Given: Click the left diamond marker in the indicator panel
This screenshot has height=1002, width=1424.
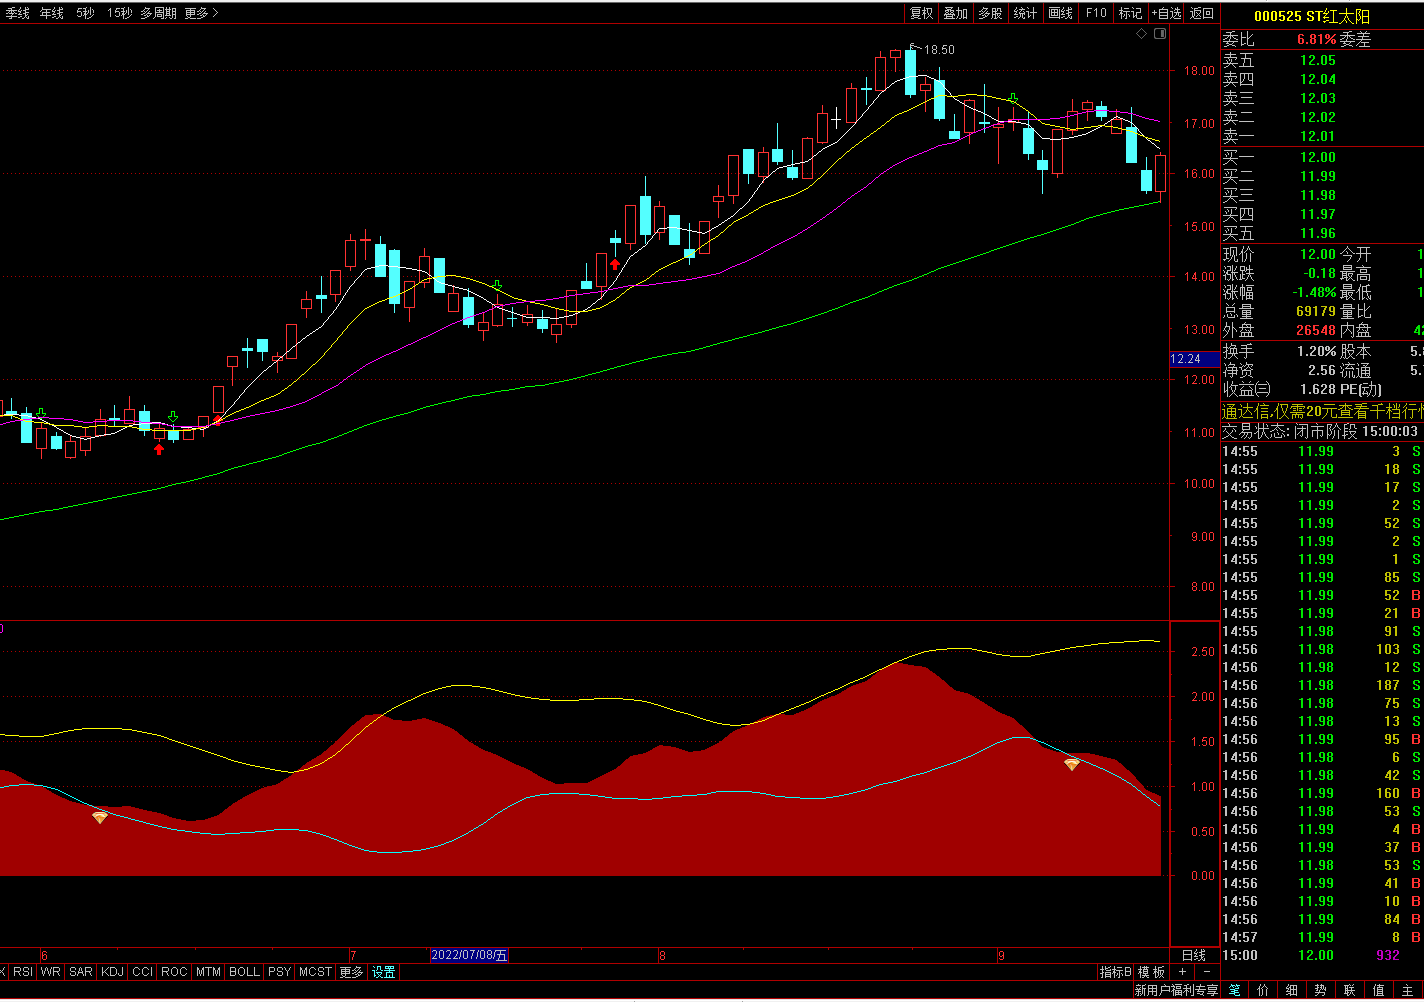Looking at the screenshot, I should [x=100, y=817].
